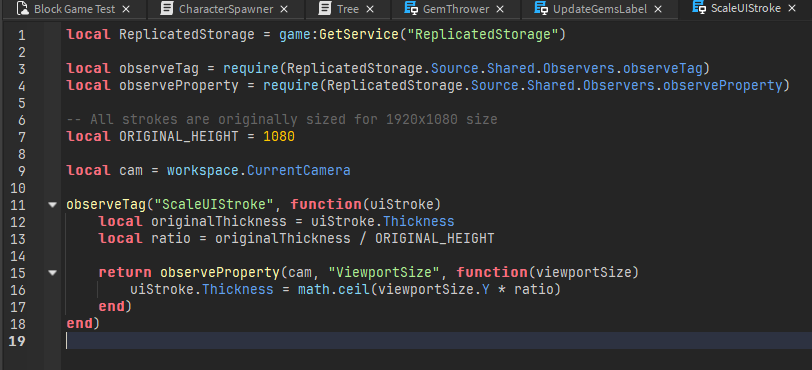Click the UpdateGemsLabel local script icon

point(541,9)
